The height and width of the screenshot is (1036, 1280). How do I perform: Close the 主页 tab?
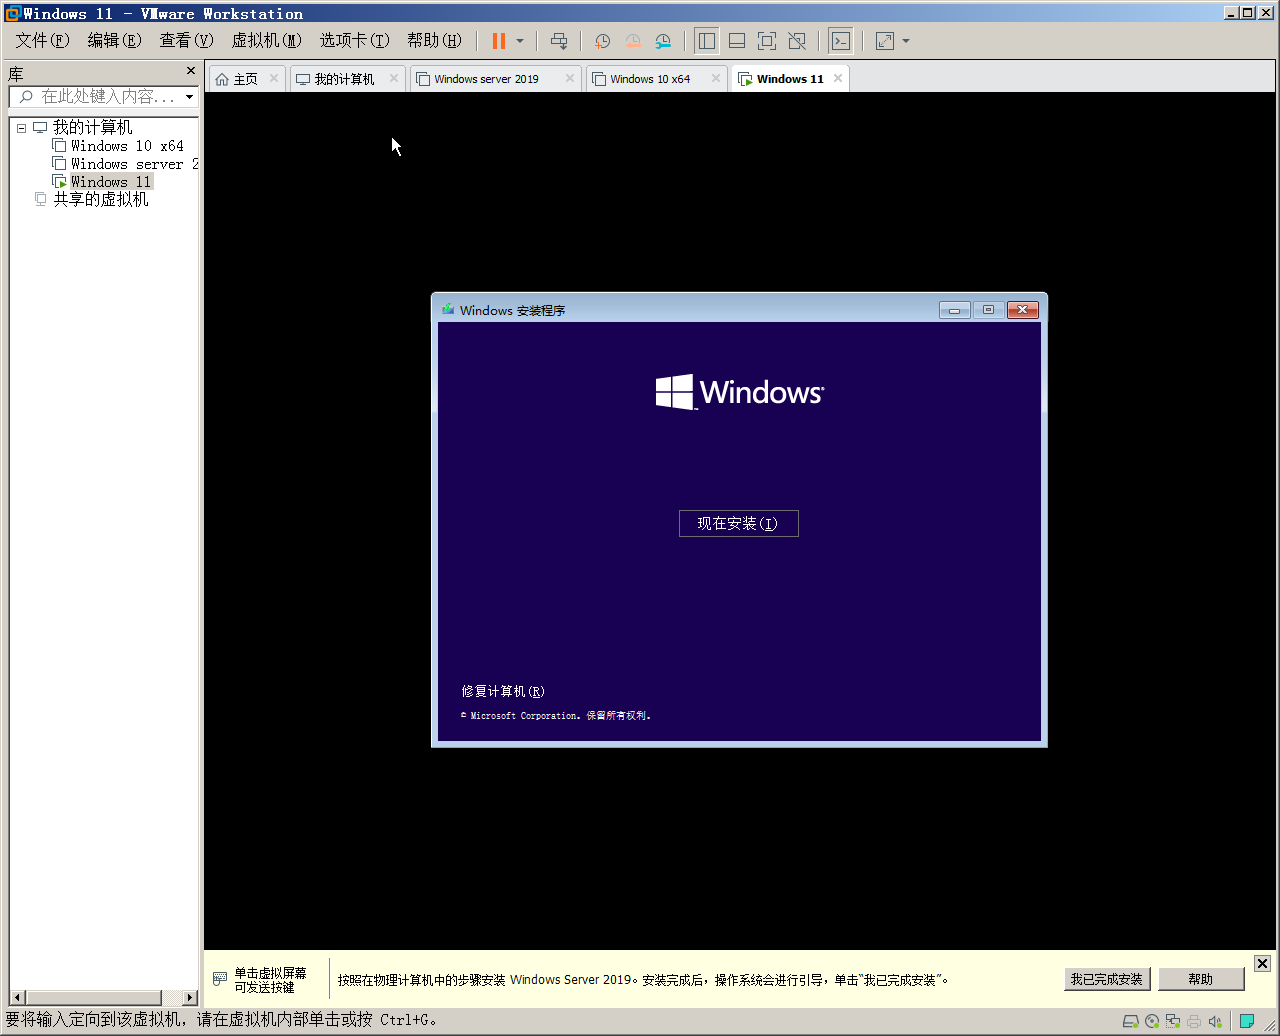(274, 78)
